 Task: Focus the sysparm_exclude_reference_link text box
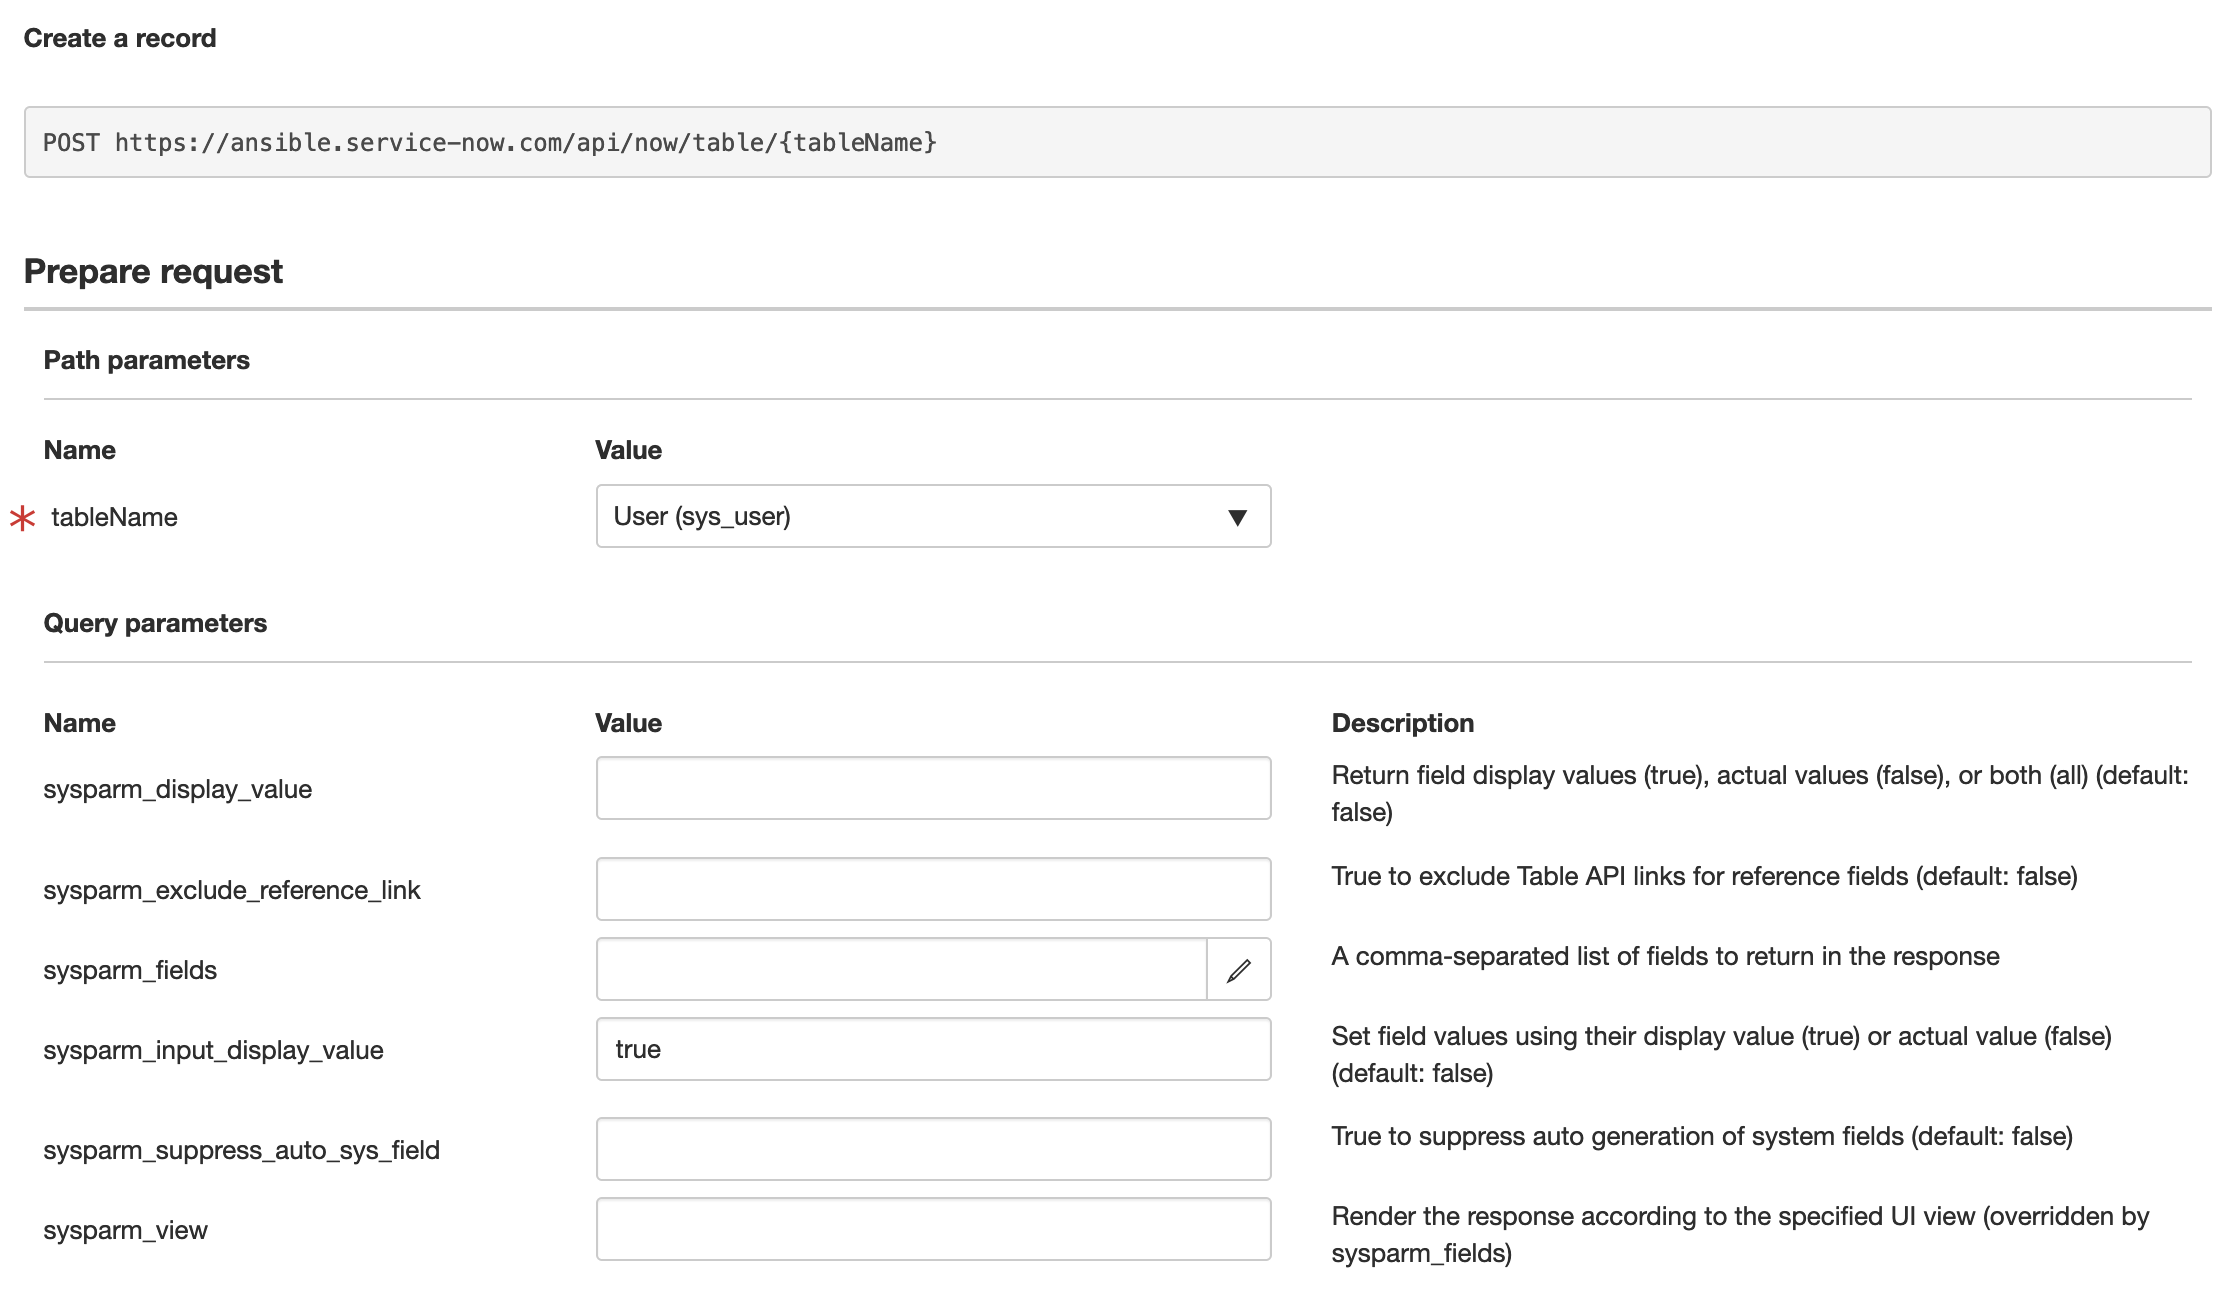tap(932, 889)
